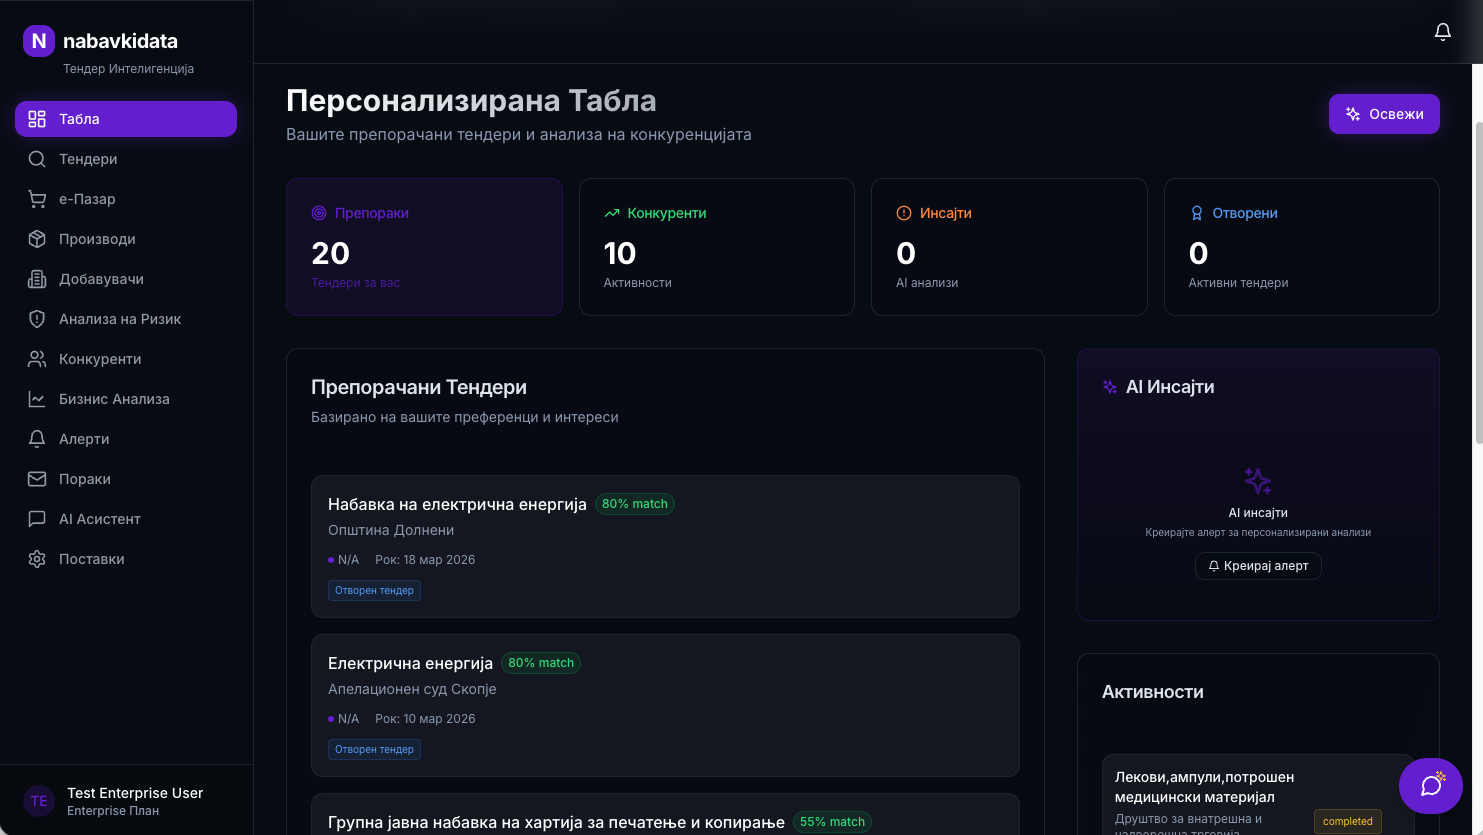Image resolution: width=1483 pixels, height=835 pixels.
Task: Click the Креирај алерт button
Action: [1258, 566]
